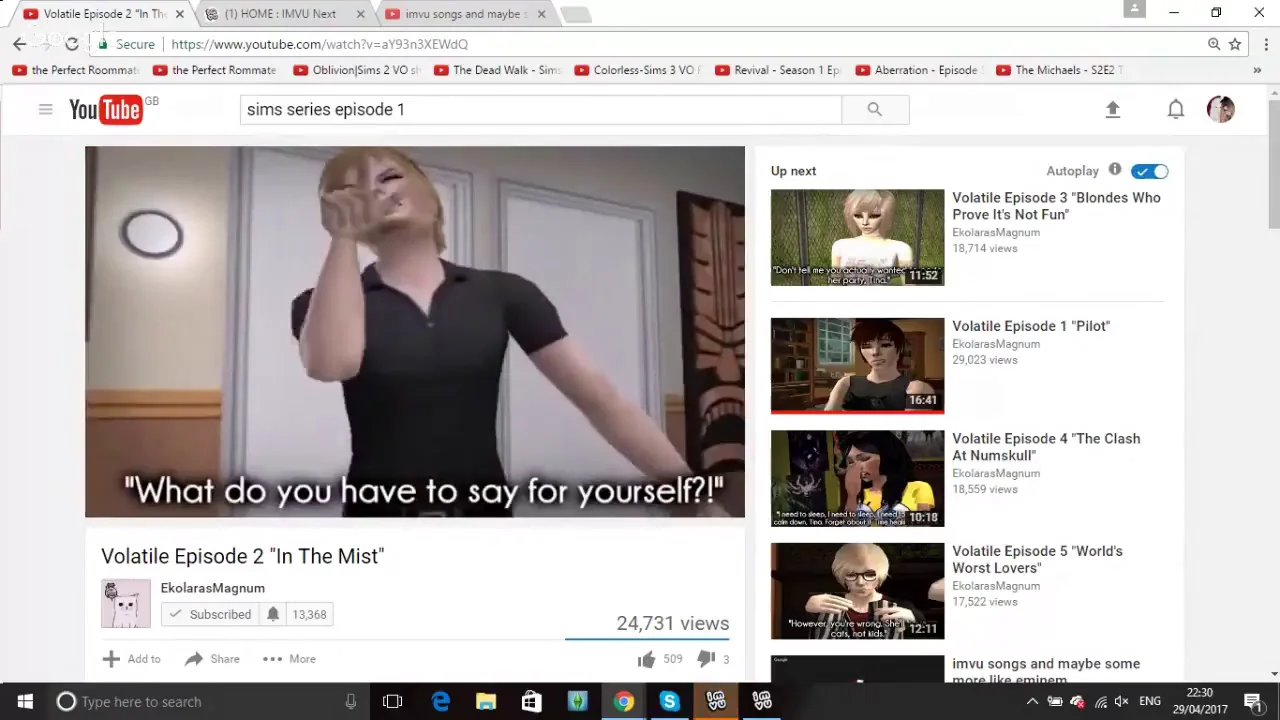Switch to the HOME : IMVU Next tab
Image resolution: width=1280 pixels, height=720 pixels.
pyautogui.click(x=280, y=14)
